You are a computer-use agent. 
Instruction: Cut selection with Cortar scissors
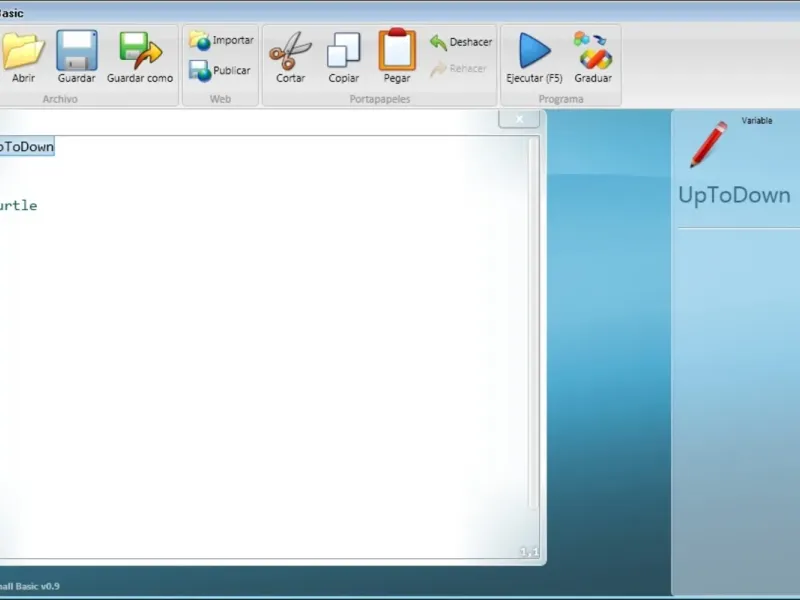290,57
